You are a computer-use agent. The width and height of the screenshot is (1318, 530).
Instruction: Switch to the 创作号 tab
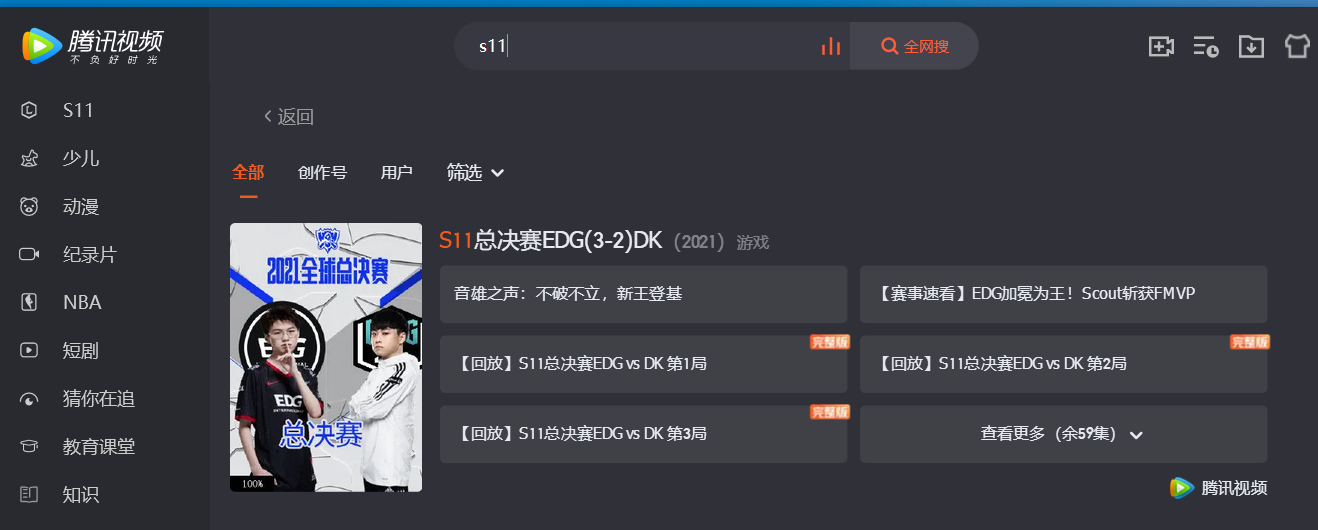coord(322,173)
